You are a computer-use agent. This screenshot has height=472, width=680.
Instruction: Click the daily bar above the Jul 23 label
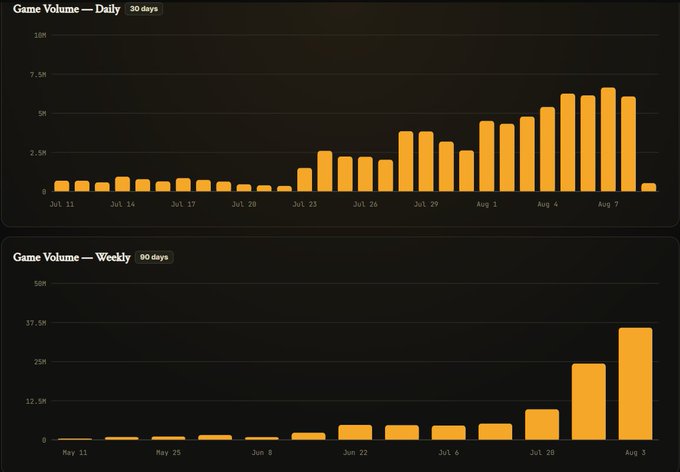[x=304, y=180]
